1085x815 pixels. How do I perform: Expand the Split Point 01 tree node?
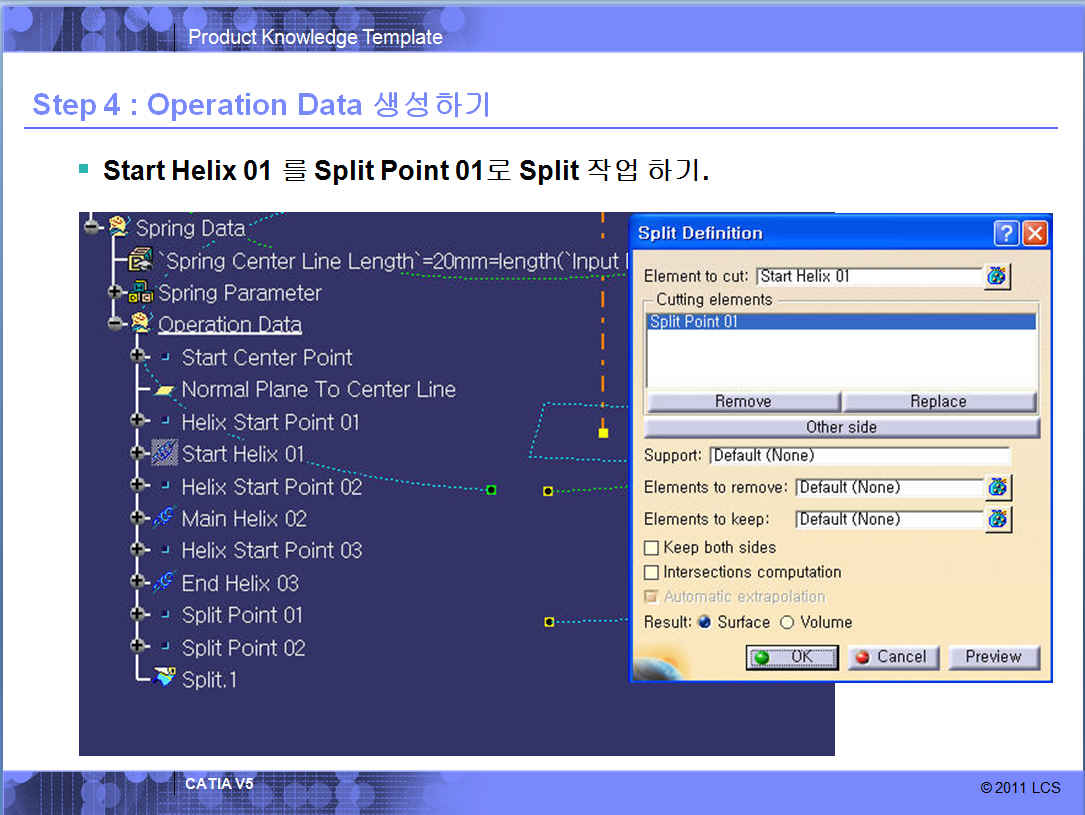click(137, 615)
